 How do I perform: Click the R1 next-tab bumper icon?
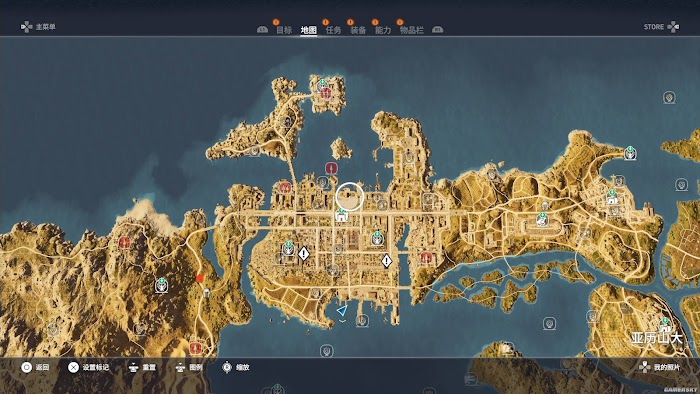click(x=437, y=30)
